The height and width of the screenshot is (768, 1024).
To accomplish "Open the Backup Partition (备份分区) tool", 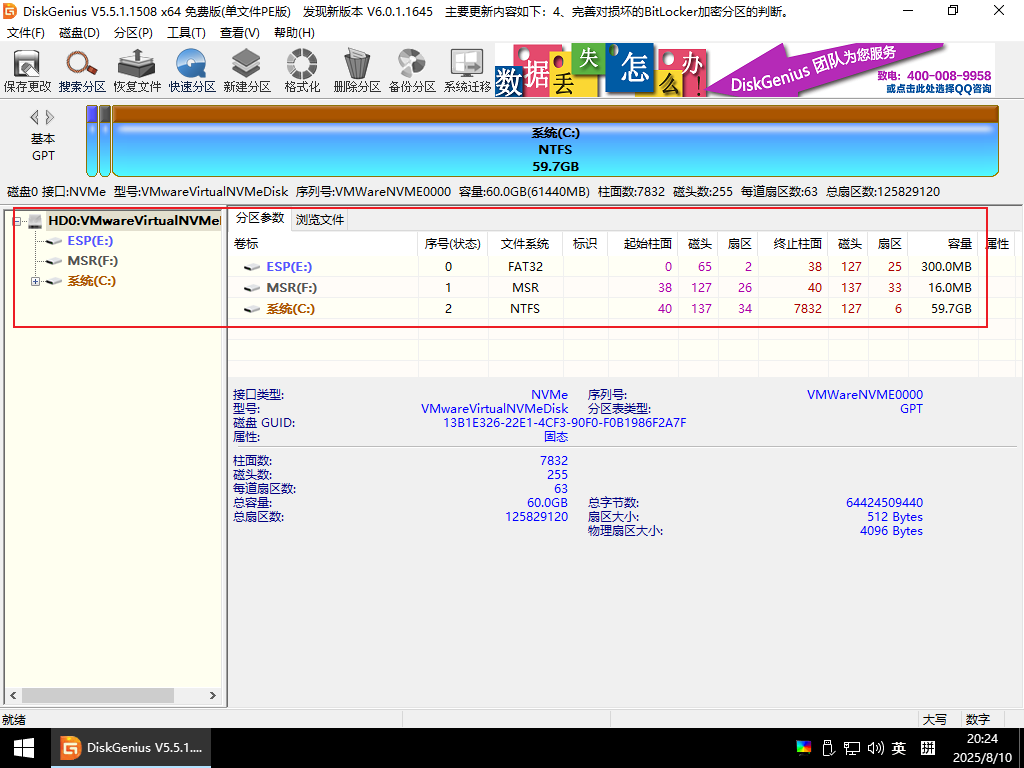I will tap(412, 71).
